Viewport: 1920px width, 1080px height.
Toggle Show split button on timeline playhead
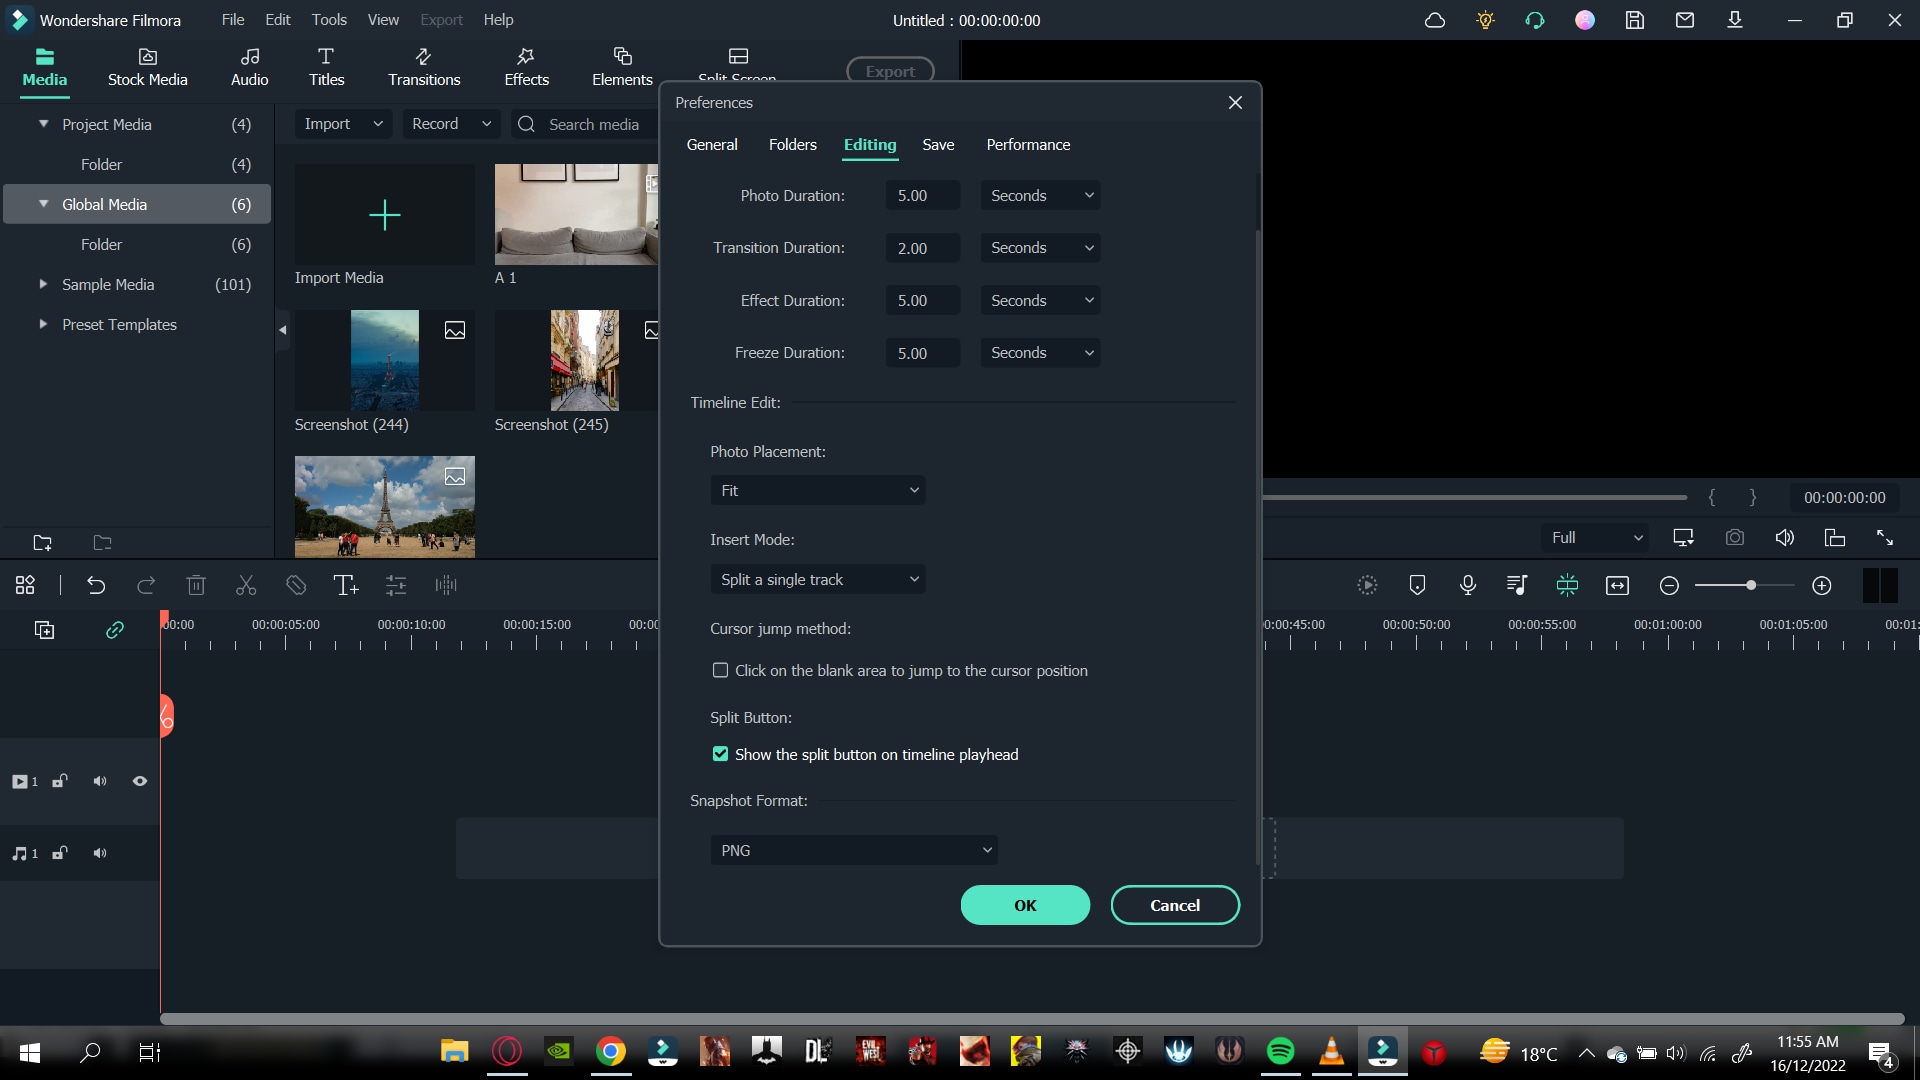pyautogui.click(x=719, y=753)
